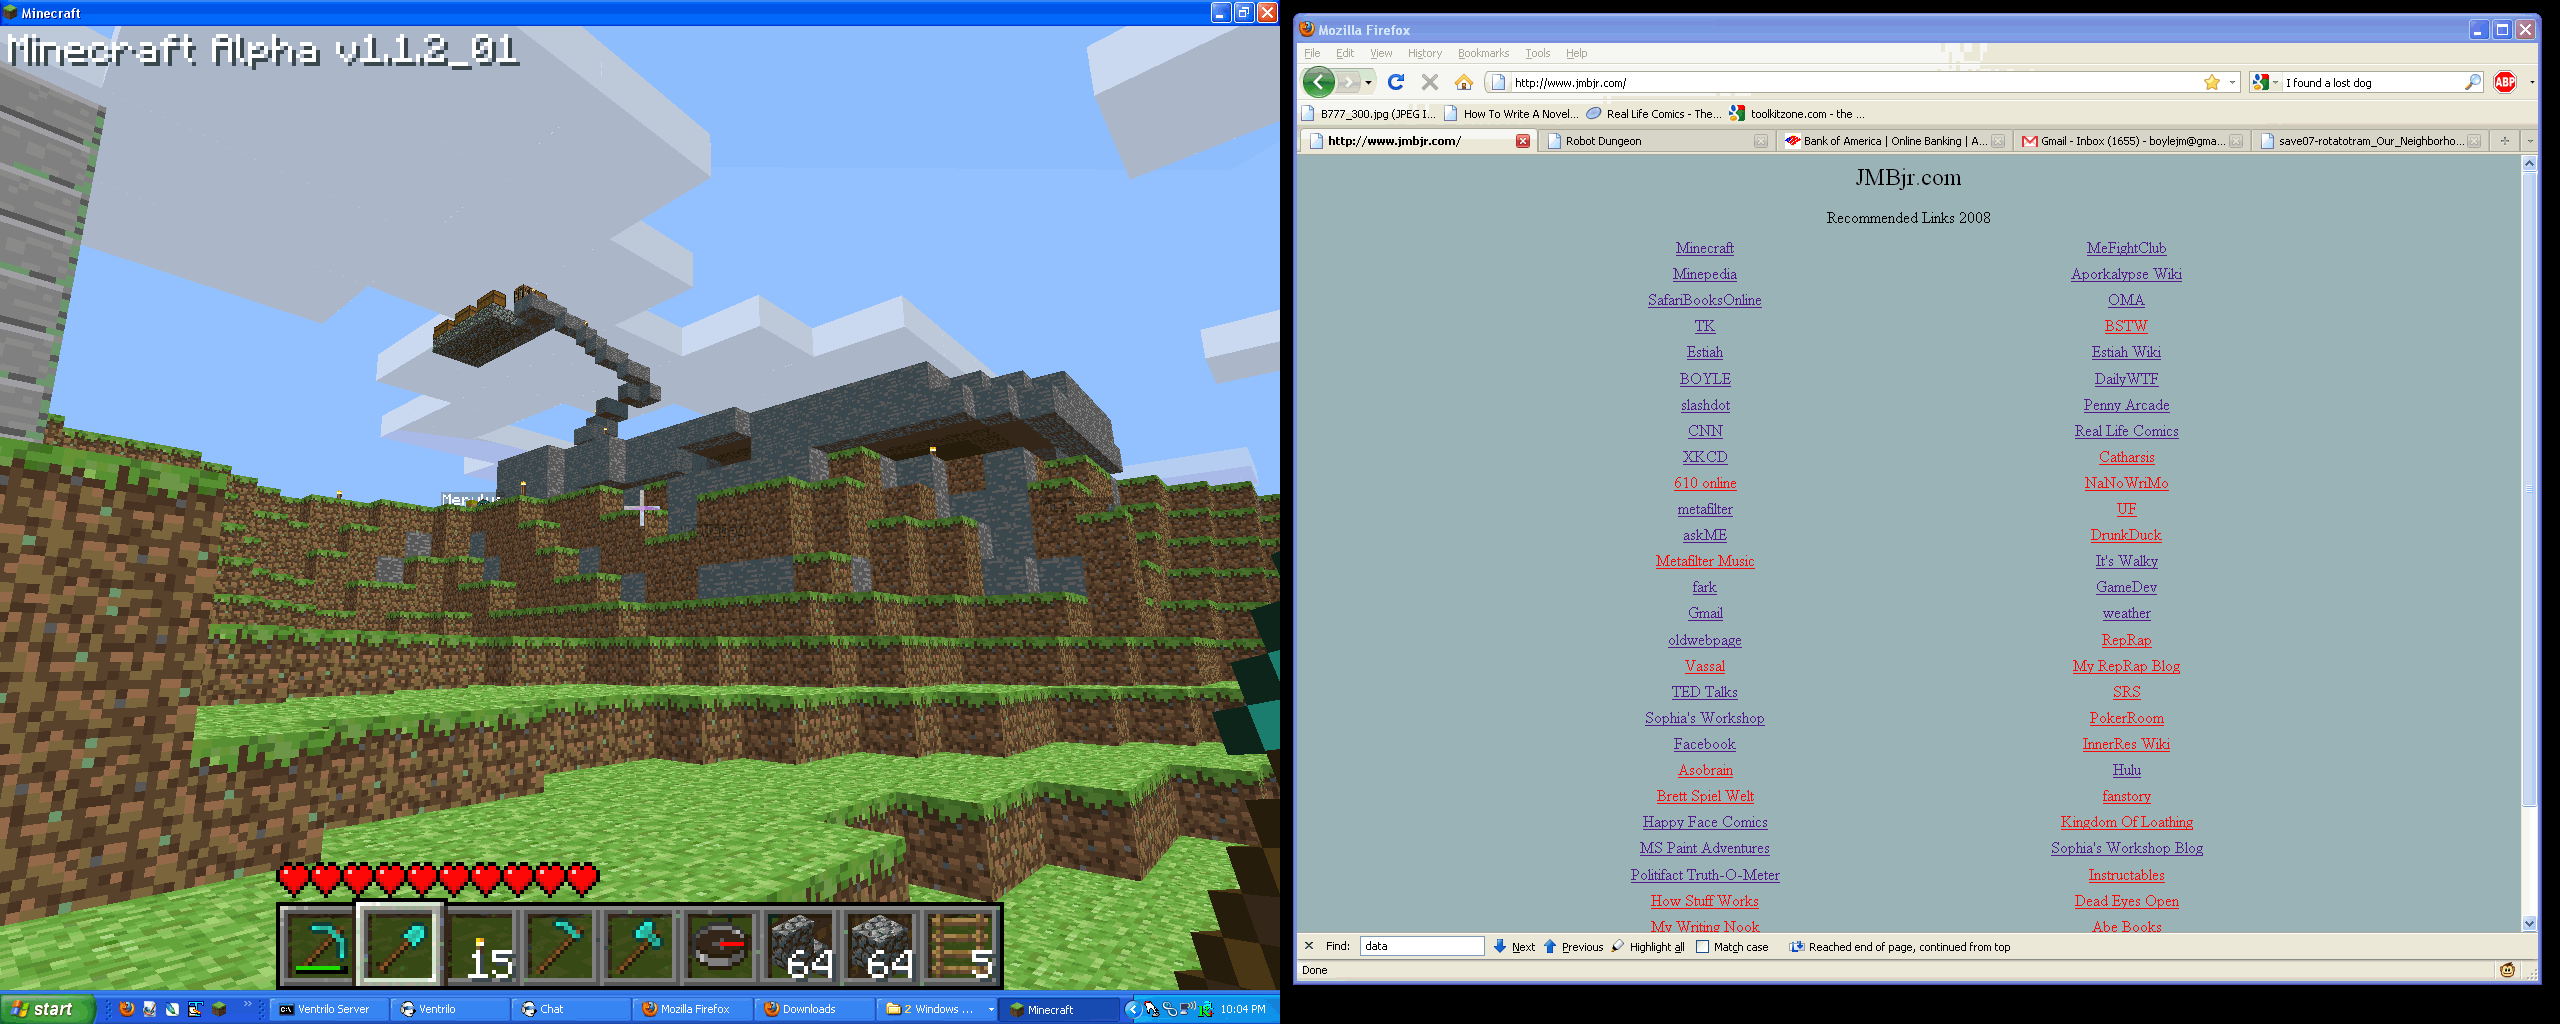This screenshot has height=1024, width=2560.
Task: Click the Stop loading X icon in Firefox
Action: pos(1430,82)
